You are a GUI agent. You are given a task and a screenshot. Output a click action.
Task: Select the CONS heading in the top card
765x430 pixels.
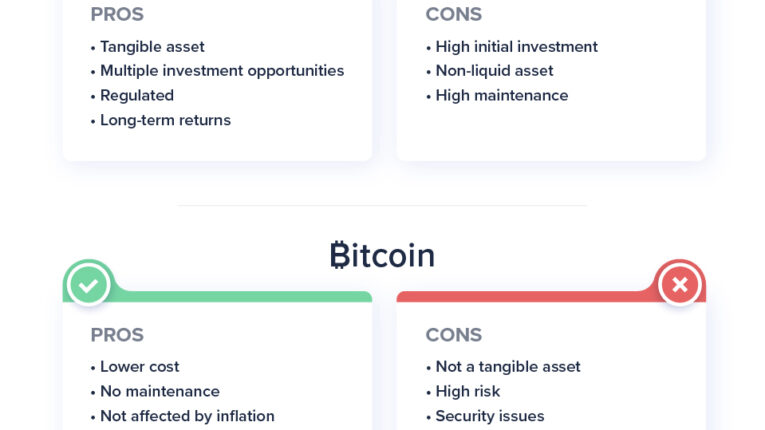[453, 14]
